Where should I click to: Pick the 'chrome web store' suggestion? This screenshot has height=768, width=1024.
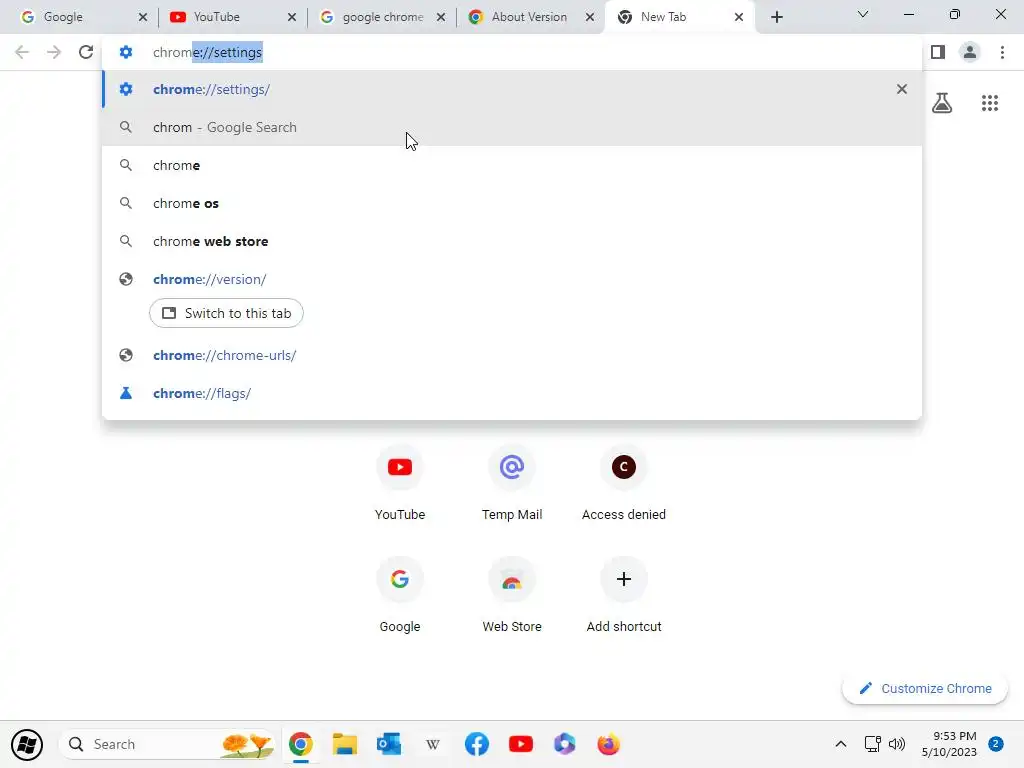(x=512, y=241)
